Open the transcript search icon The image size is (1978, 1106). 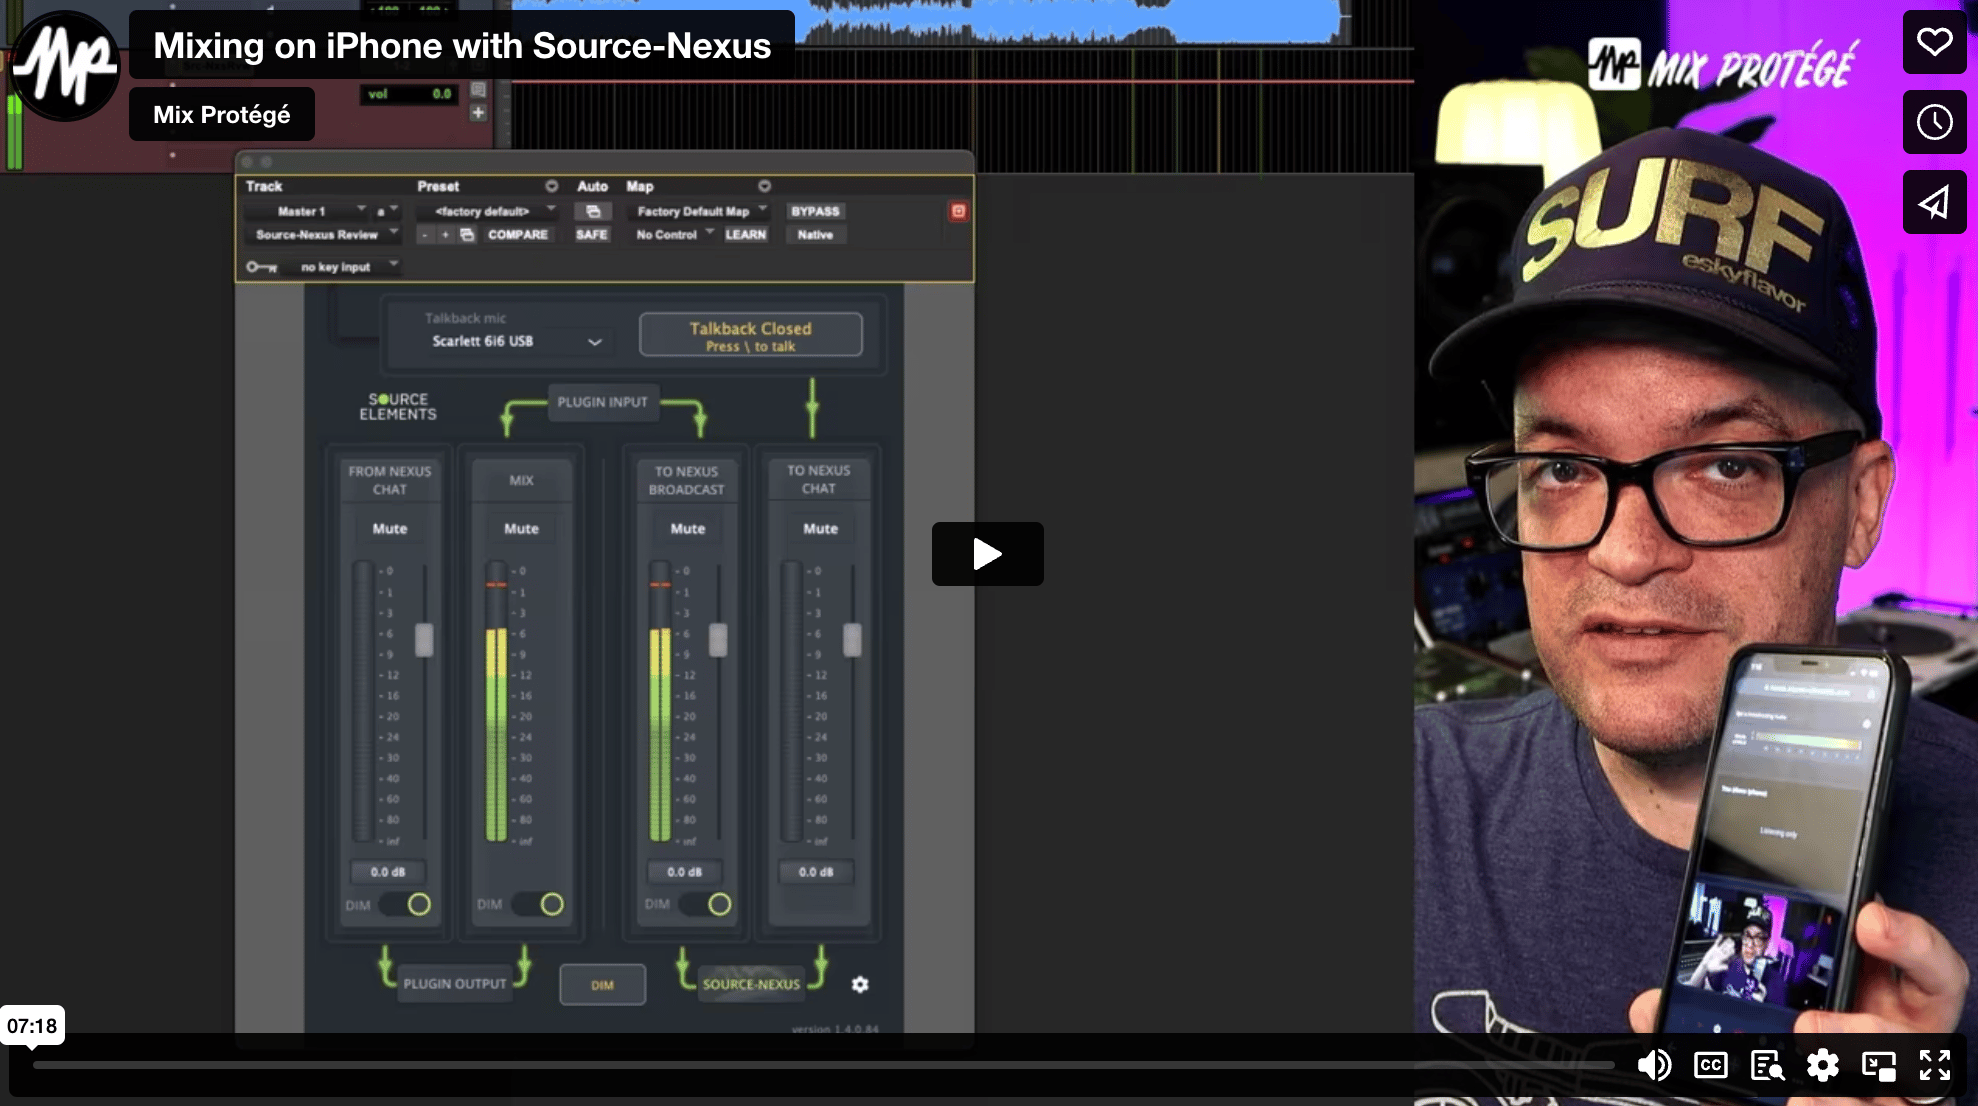point(1767,1065)
